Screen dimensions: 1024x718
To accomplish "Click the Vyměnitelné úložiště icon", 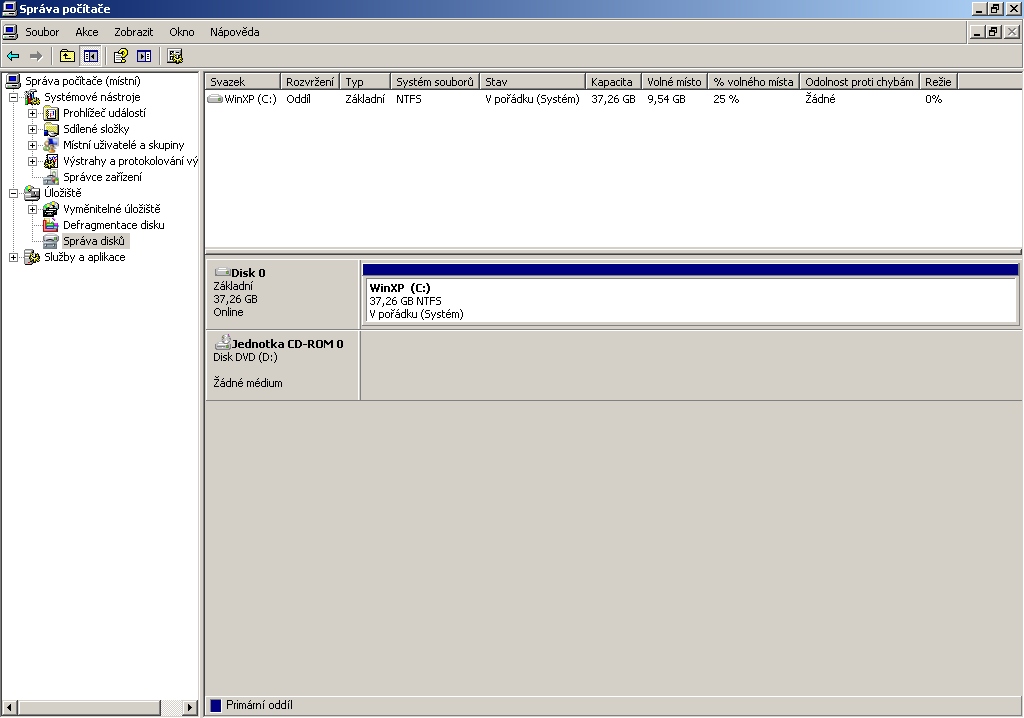I will click(x=51, y=209).
